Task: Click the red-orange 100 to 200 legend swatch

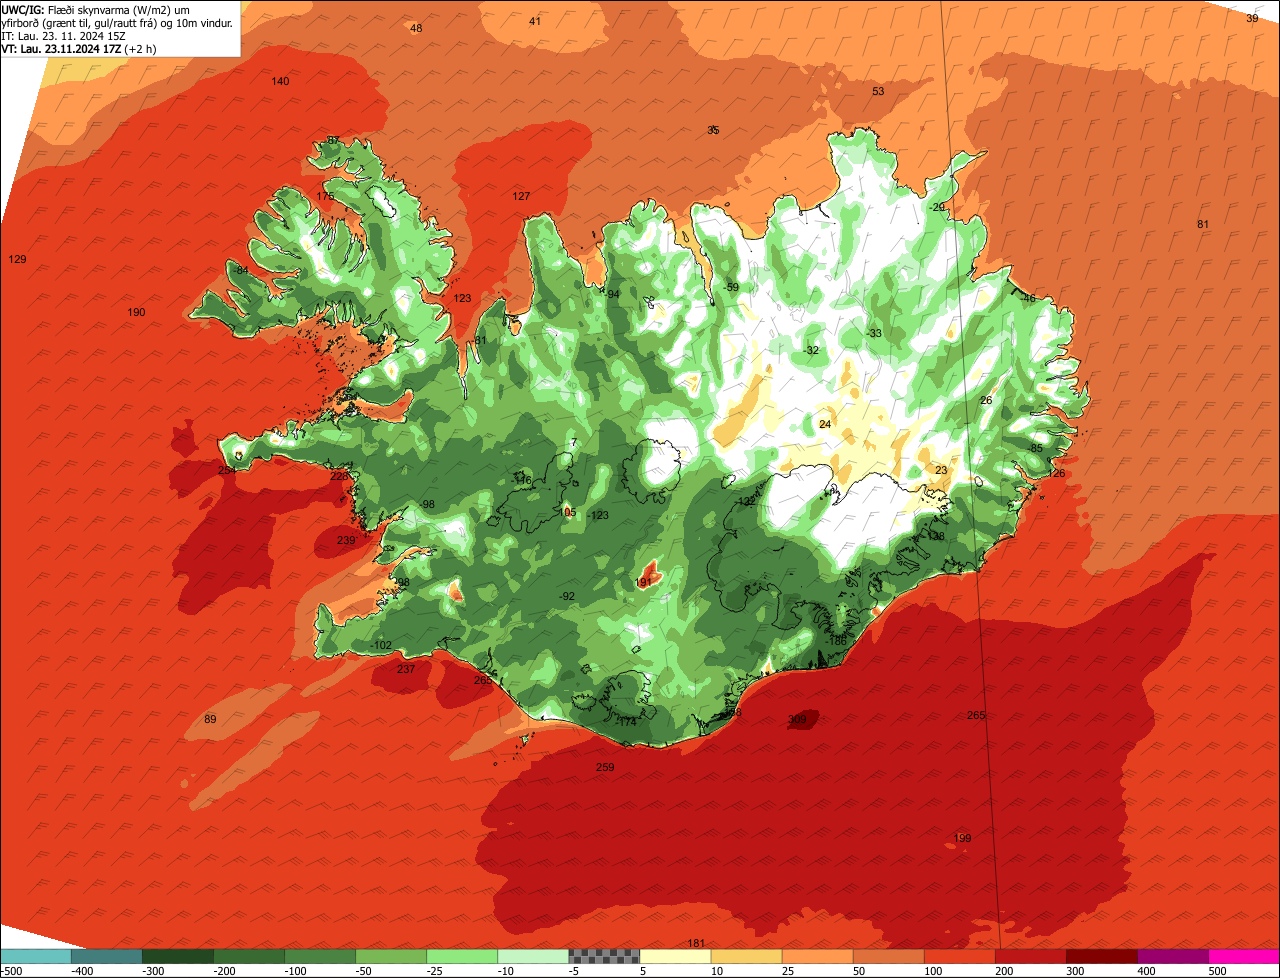Action: coord(959,956)
